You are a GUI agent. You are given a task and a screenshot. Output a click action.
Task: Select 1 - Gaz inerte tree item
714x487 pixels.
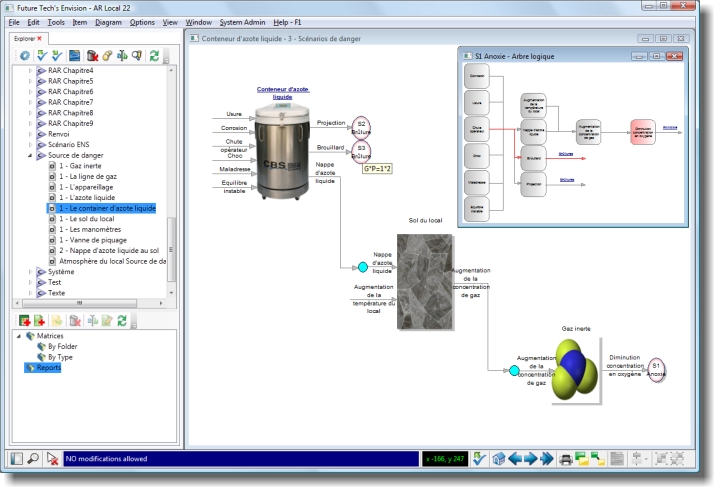tap(80, 166)
